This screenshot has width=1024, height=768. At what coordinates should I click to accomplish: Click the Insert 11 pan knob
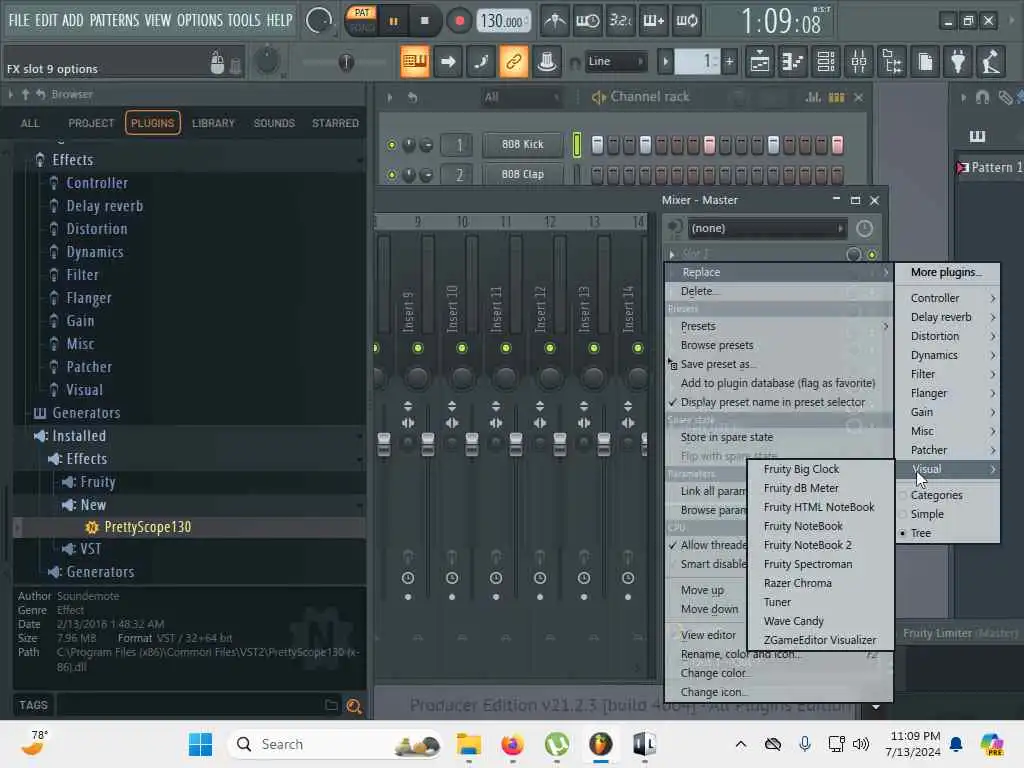[505, 377]
